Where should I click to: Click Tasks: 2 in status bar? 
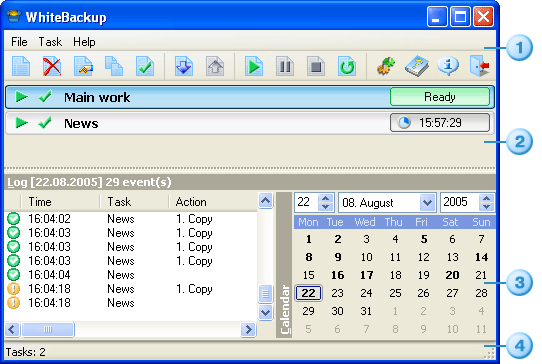point(26,352)
